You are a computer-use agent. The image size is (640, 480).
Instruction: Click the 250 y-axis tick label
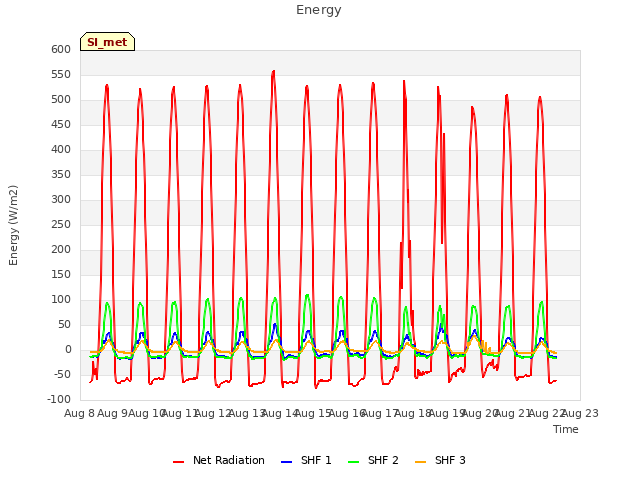(x=61, y=224)
